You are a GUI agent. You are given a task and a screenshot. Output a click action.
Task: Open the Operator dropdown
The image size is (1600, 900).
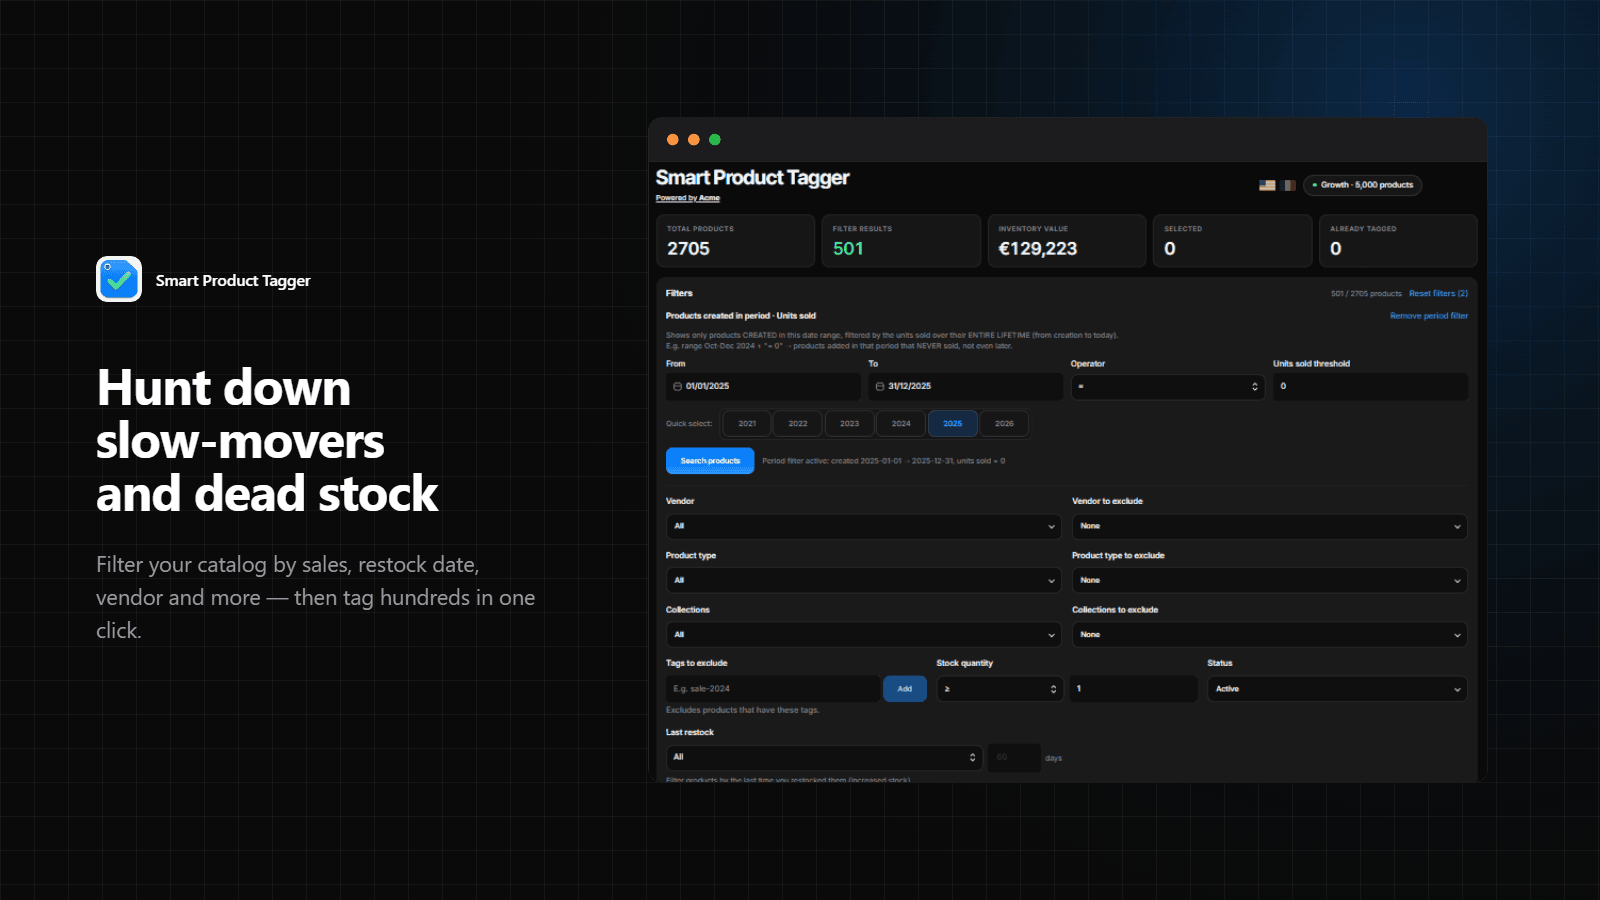[1168, 387]
